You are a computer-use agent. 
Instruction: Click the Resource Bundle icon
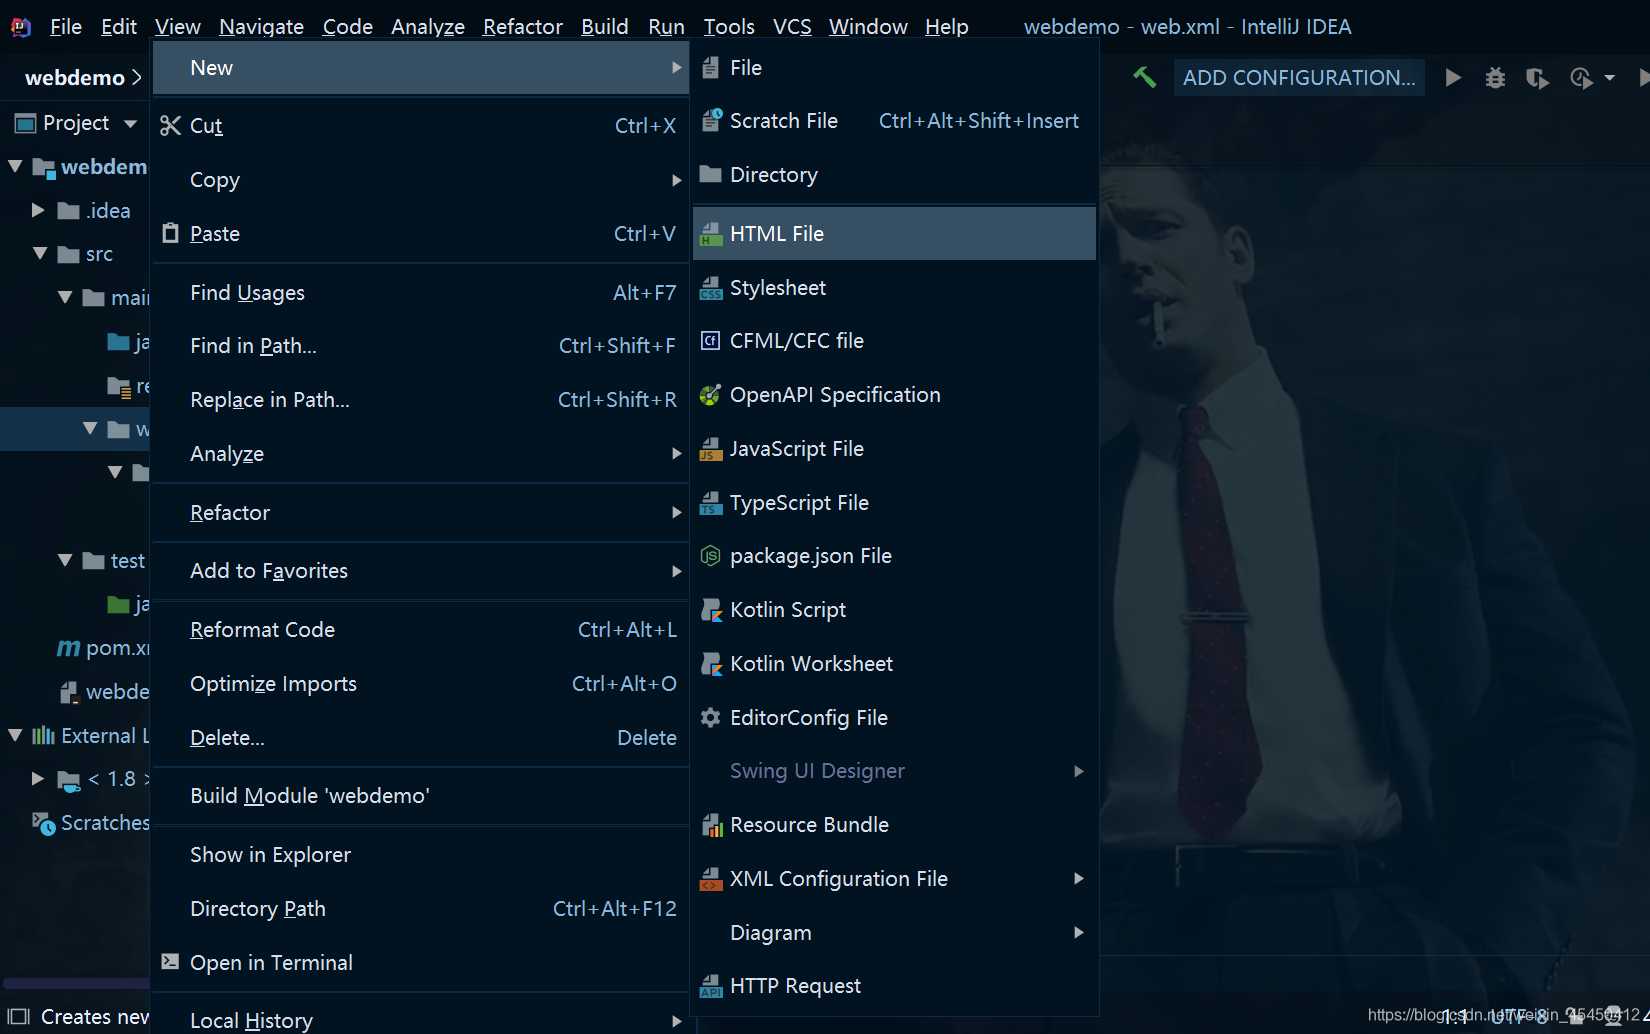point(711,824)
